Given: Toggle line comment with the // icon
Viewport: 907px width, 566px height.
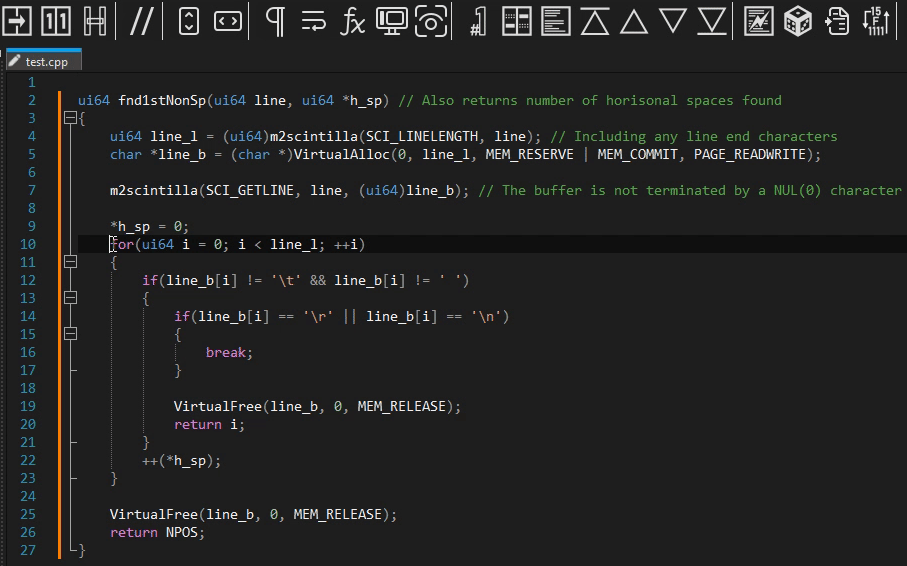Looking at the screenshot, I should coord(141,21).
